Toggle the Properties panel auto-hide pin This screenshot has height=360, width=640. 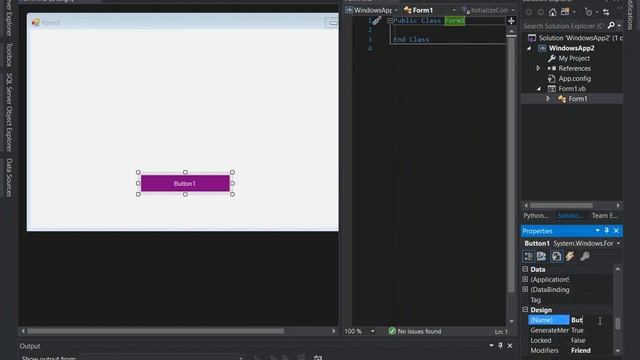pyautogui.click(x=607, y=231)
